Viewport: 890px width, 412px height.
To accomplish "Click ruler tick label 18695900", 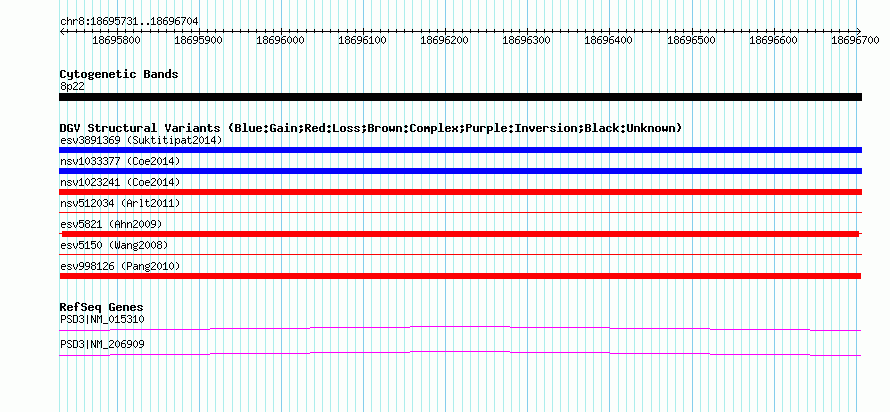I will pyautogui.click(x=199, y=40).
